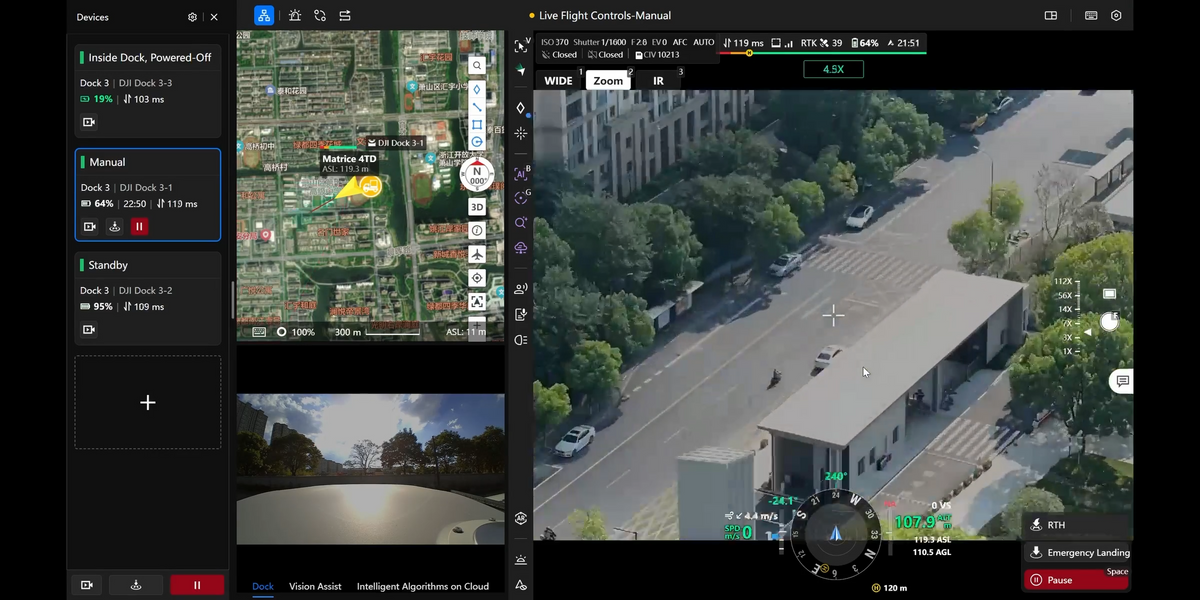Click the beacon light icon near sidebar bottom

click(x=520, y=560)
